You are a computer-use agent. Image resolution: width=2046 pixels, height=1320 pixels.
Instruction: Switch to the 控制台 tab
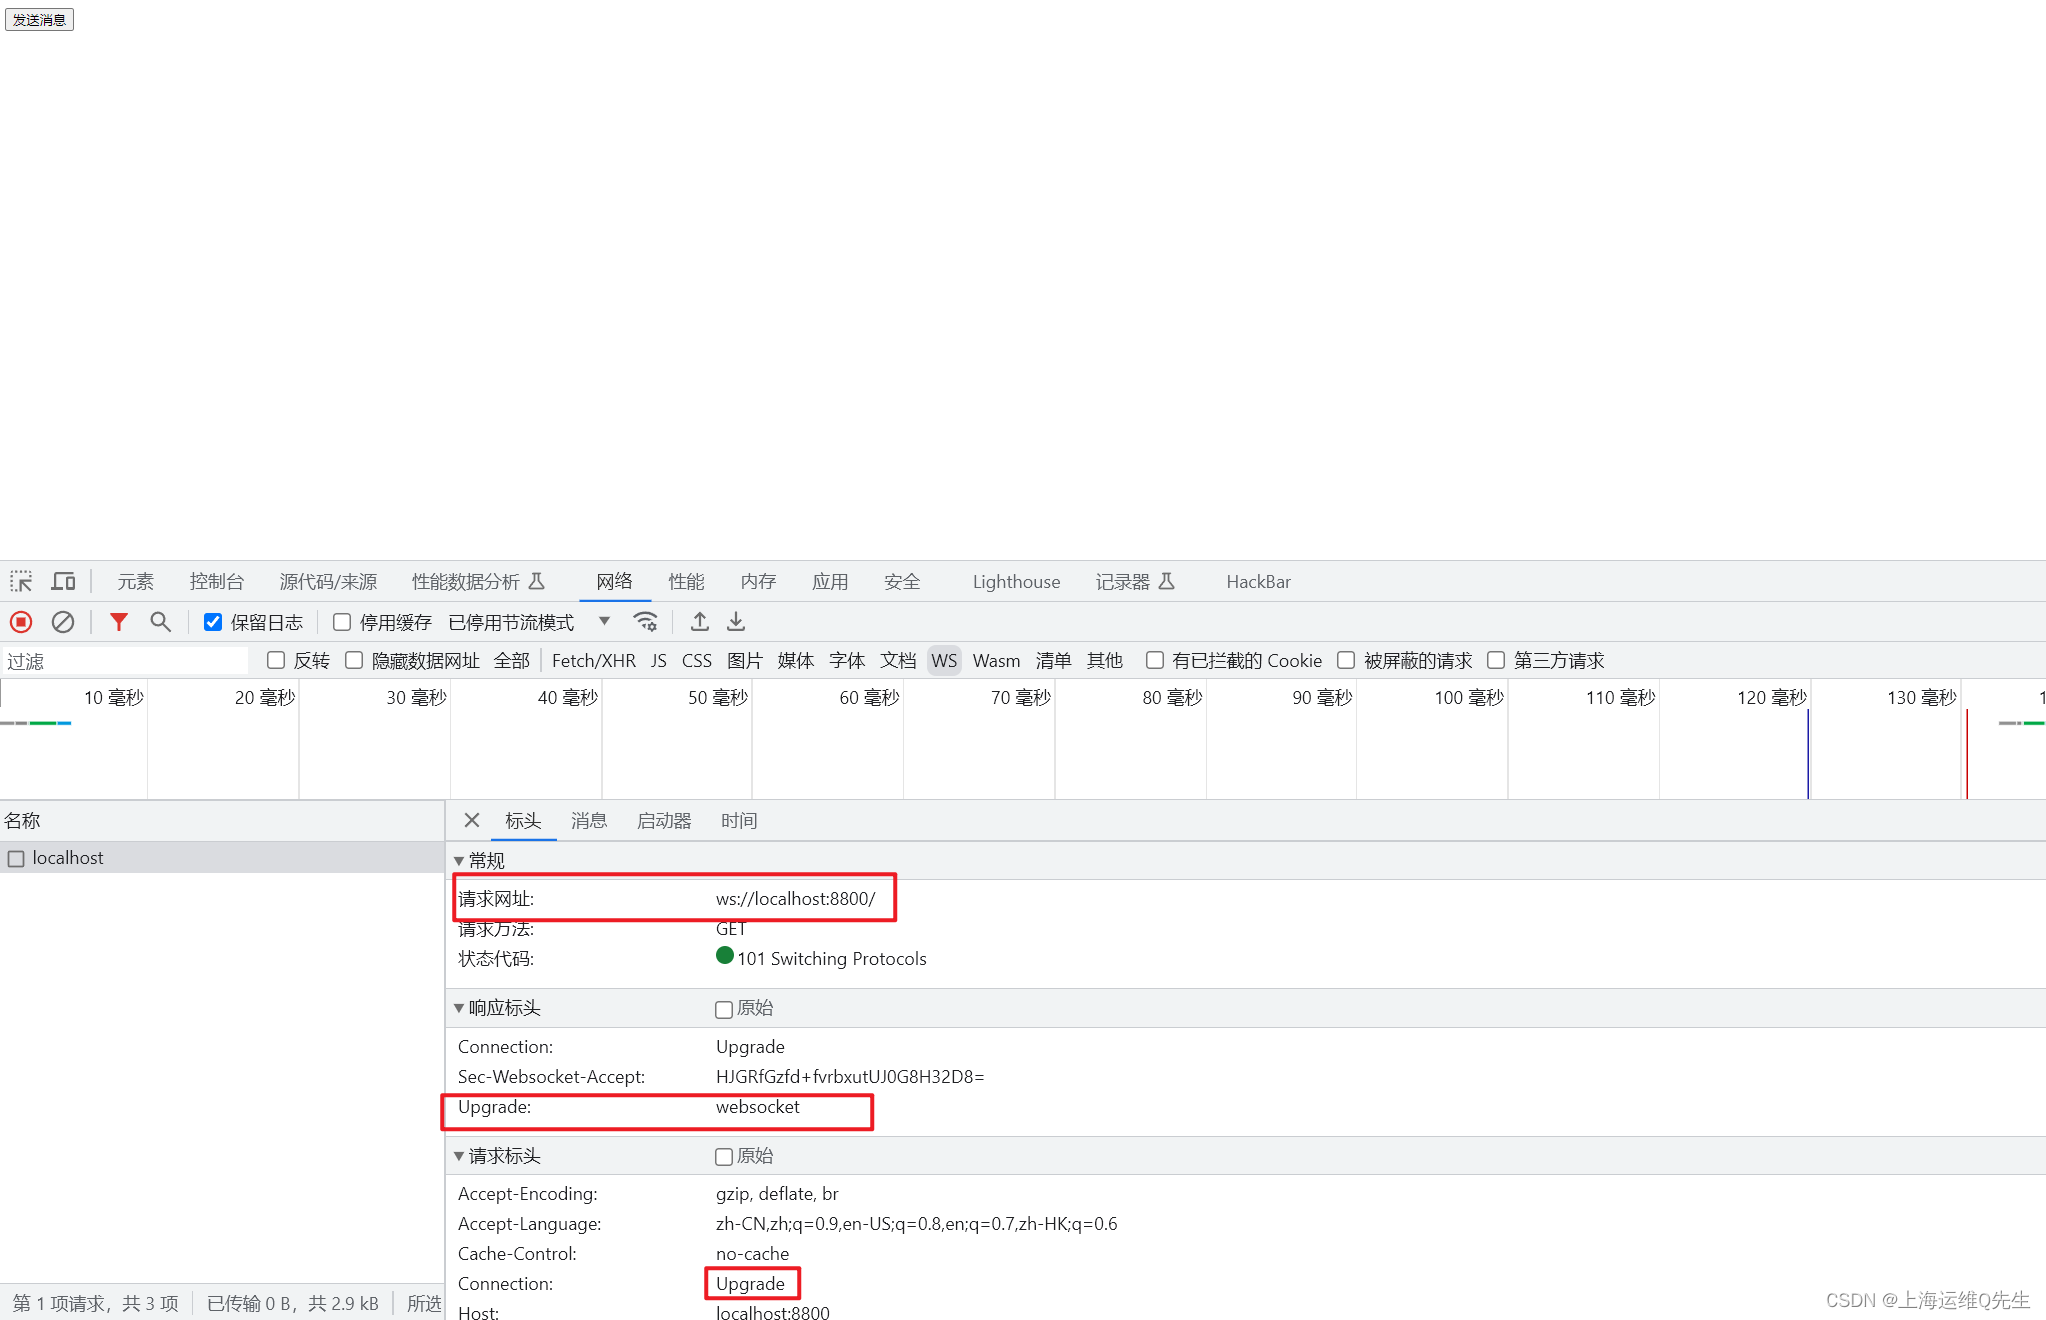[x=217, y=581]
